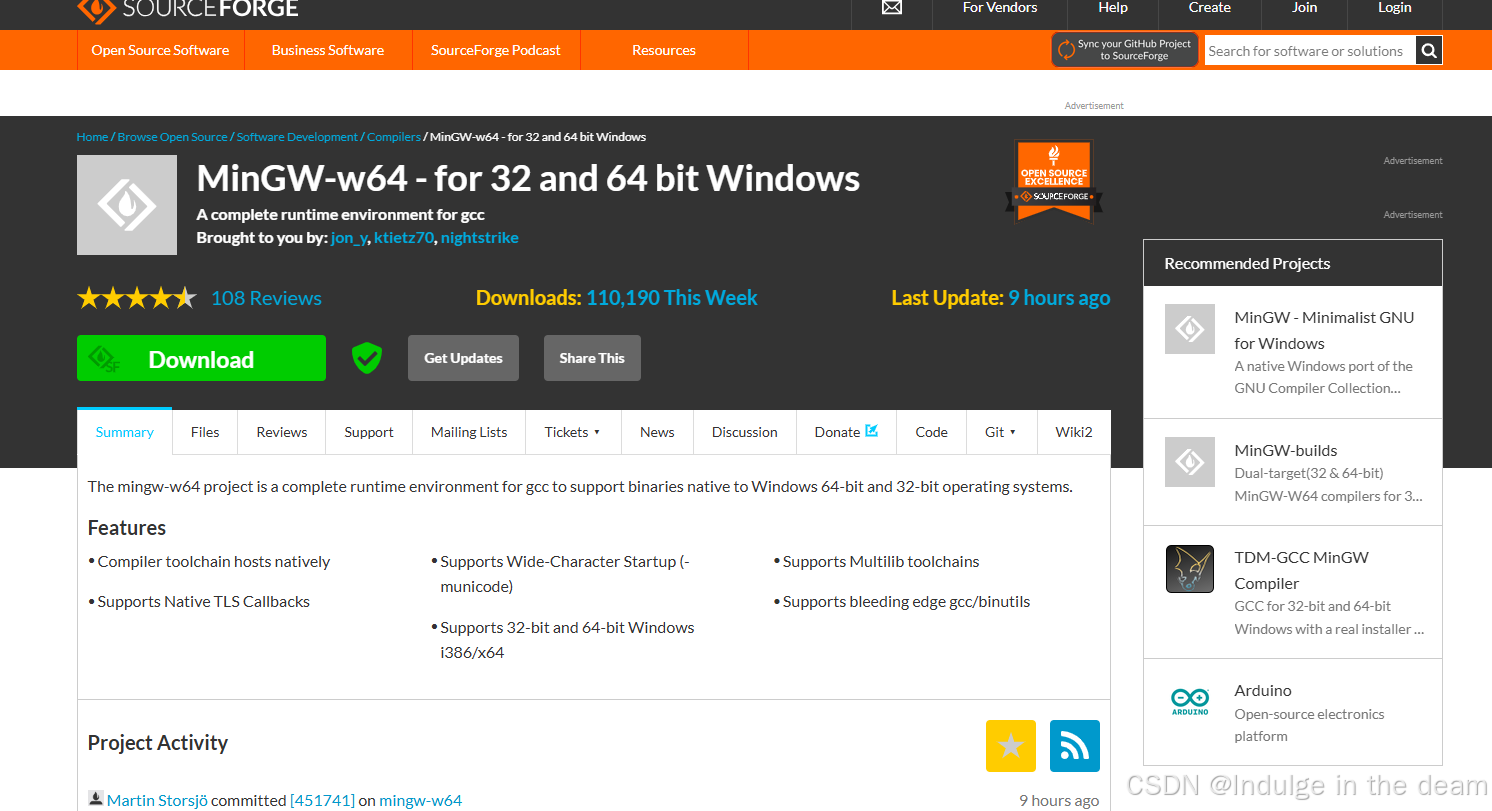
Task: Click the TDM-GCC MinGW Compiler title
Action: pos(1301,570)
